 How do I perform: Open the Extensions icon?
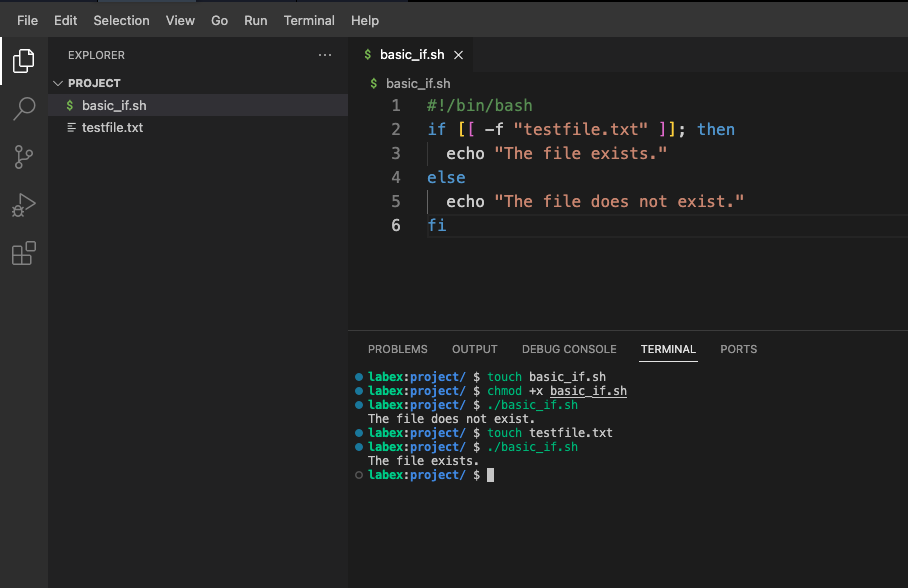[24, 253]
